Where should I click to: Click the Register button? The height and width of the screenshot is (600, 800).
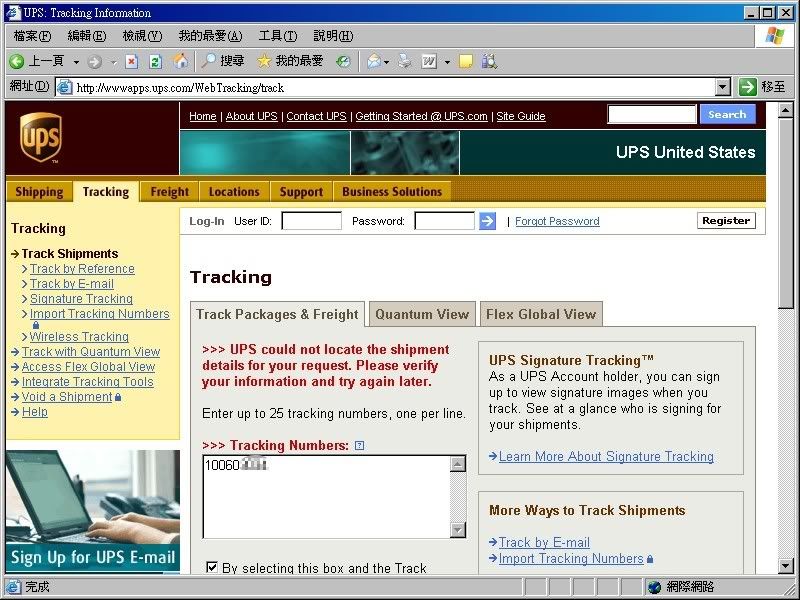point(726,221)
